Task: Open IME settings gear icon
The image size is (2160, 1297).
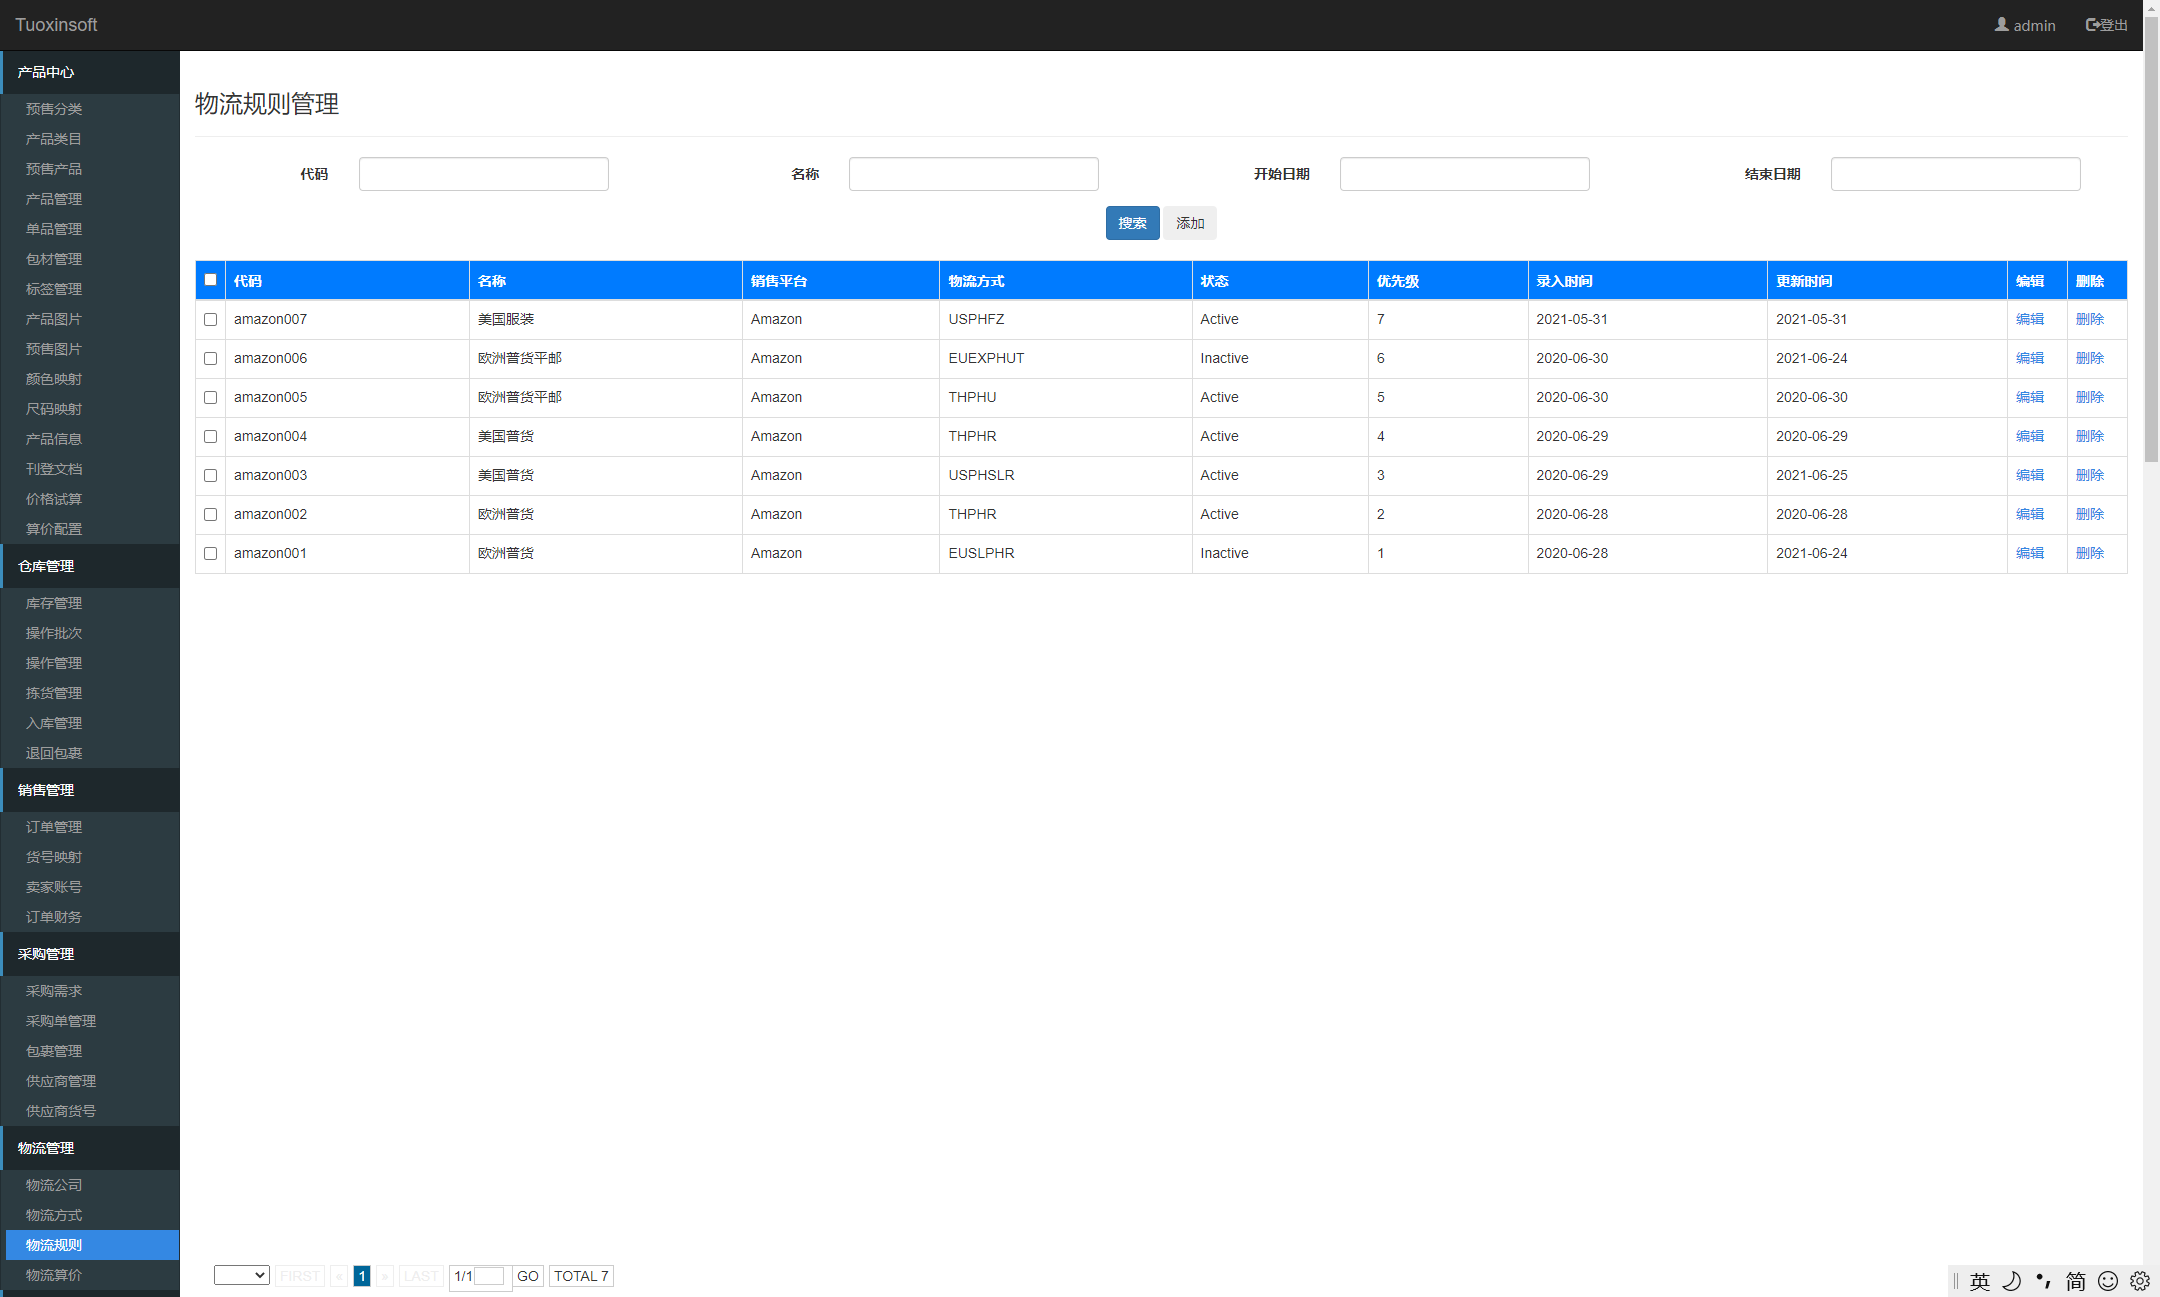Action: click(x=2139, y=1281)
